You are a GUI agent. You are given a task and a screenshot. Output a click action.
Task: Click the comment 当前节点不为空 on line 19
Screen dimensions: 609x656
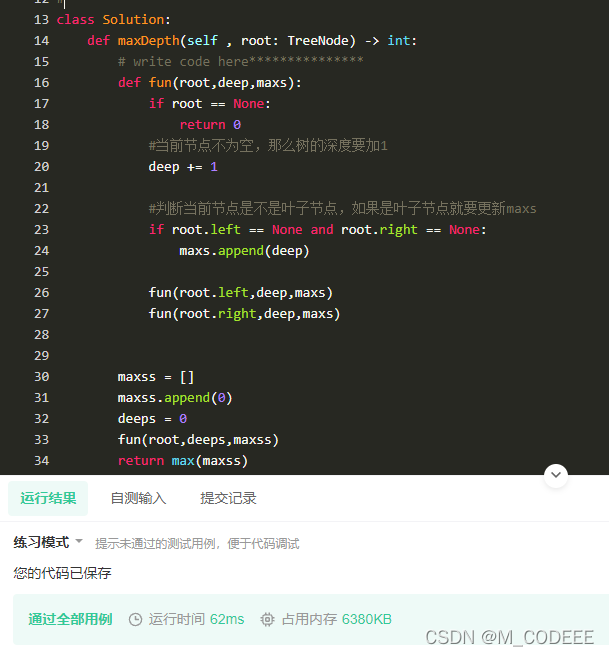tap(268, 146)
